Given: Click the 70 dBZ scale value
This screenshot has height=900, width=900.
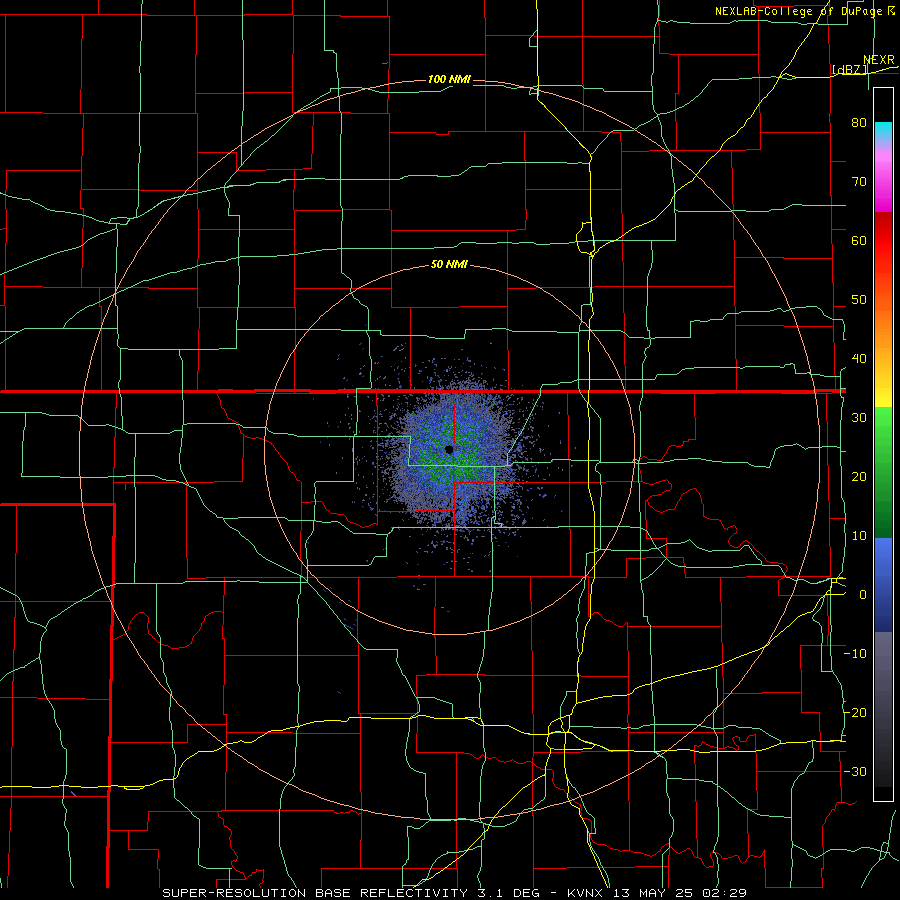Looking at the screenshot, I should (859, 182).
